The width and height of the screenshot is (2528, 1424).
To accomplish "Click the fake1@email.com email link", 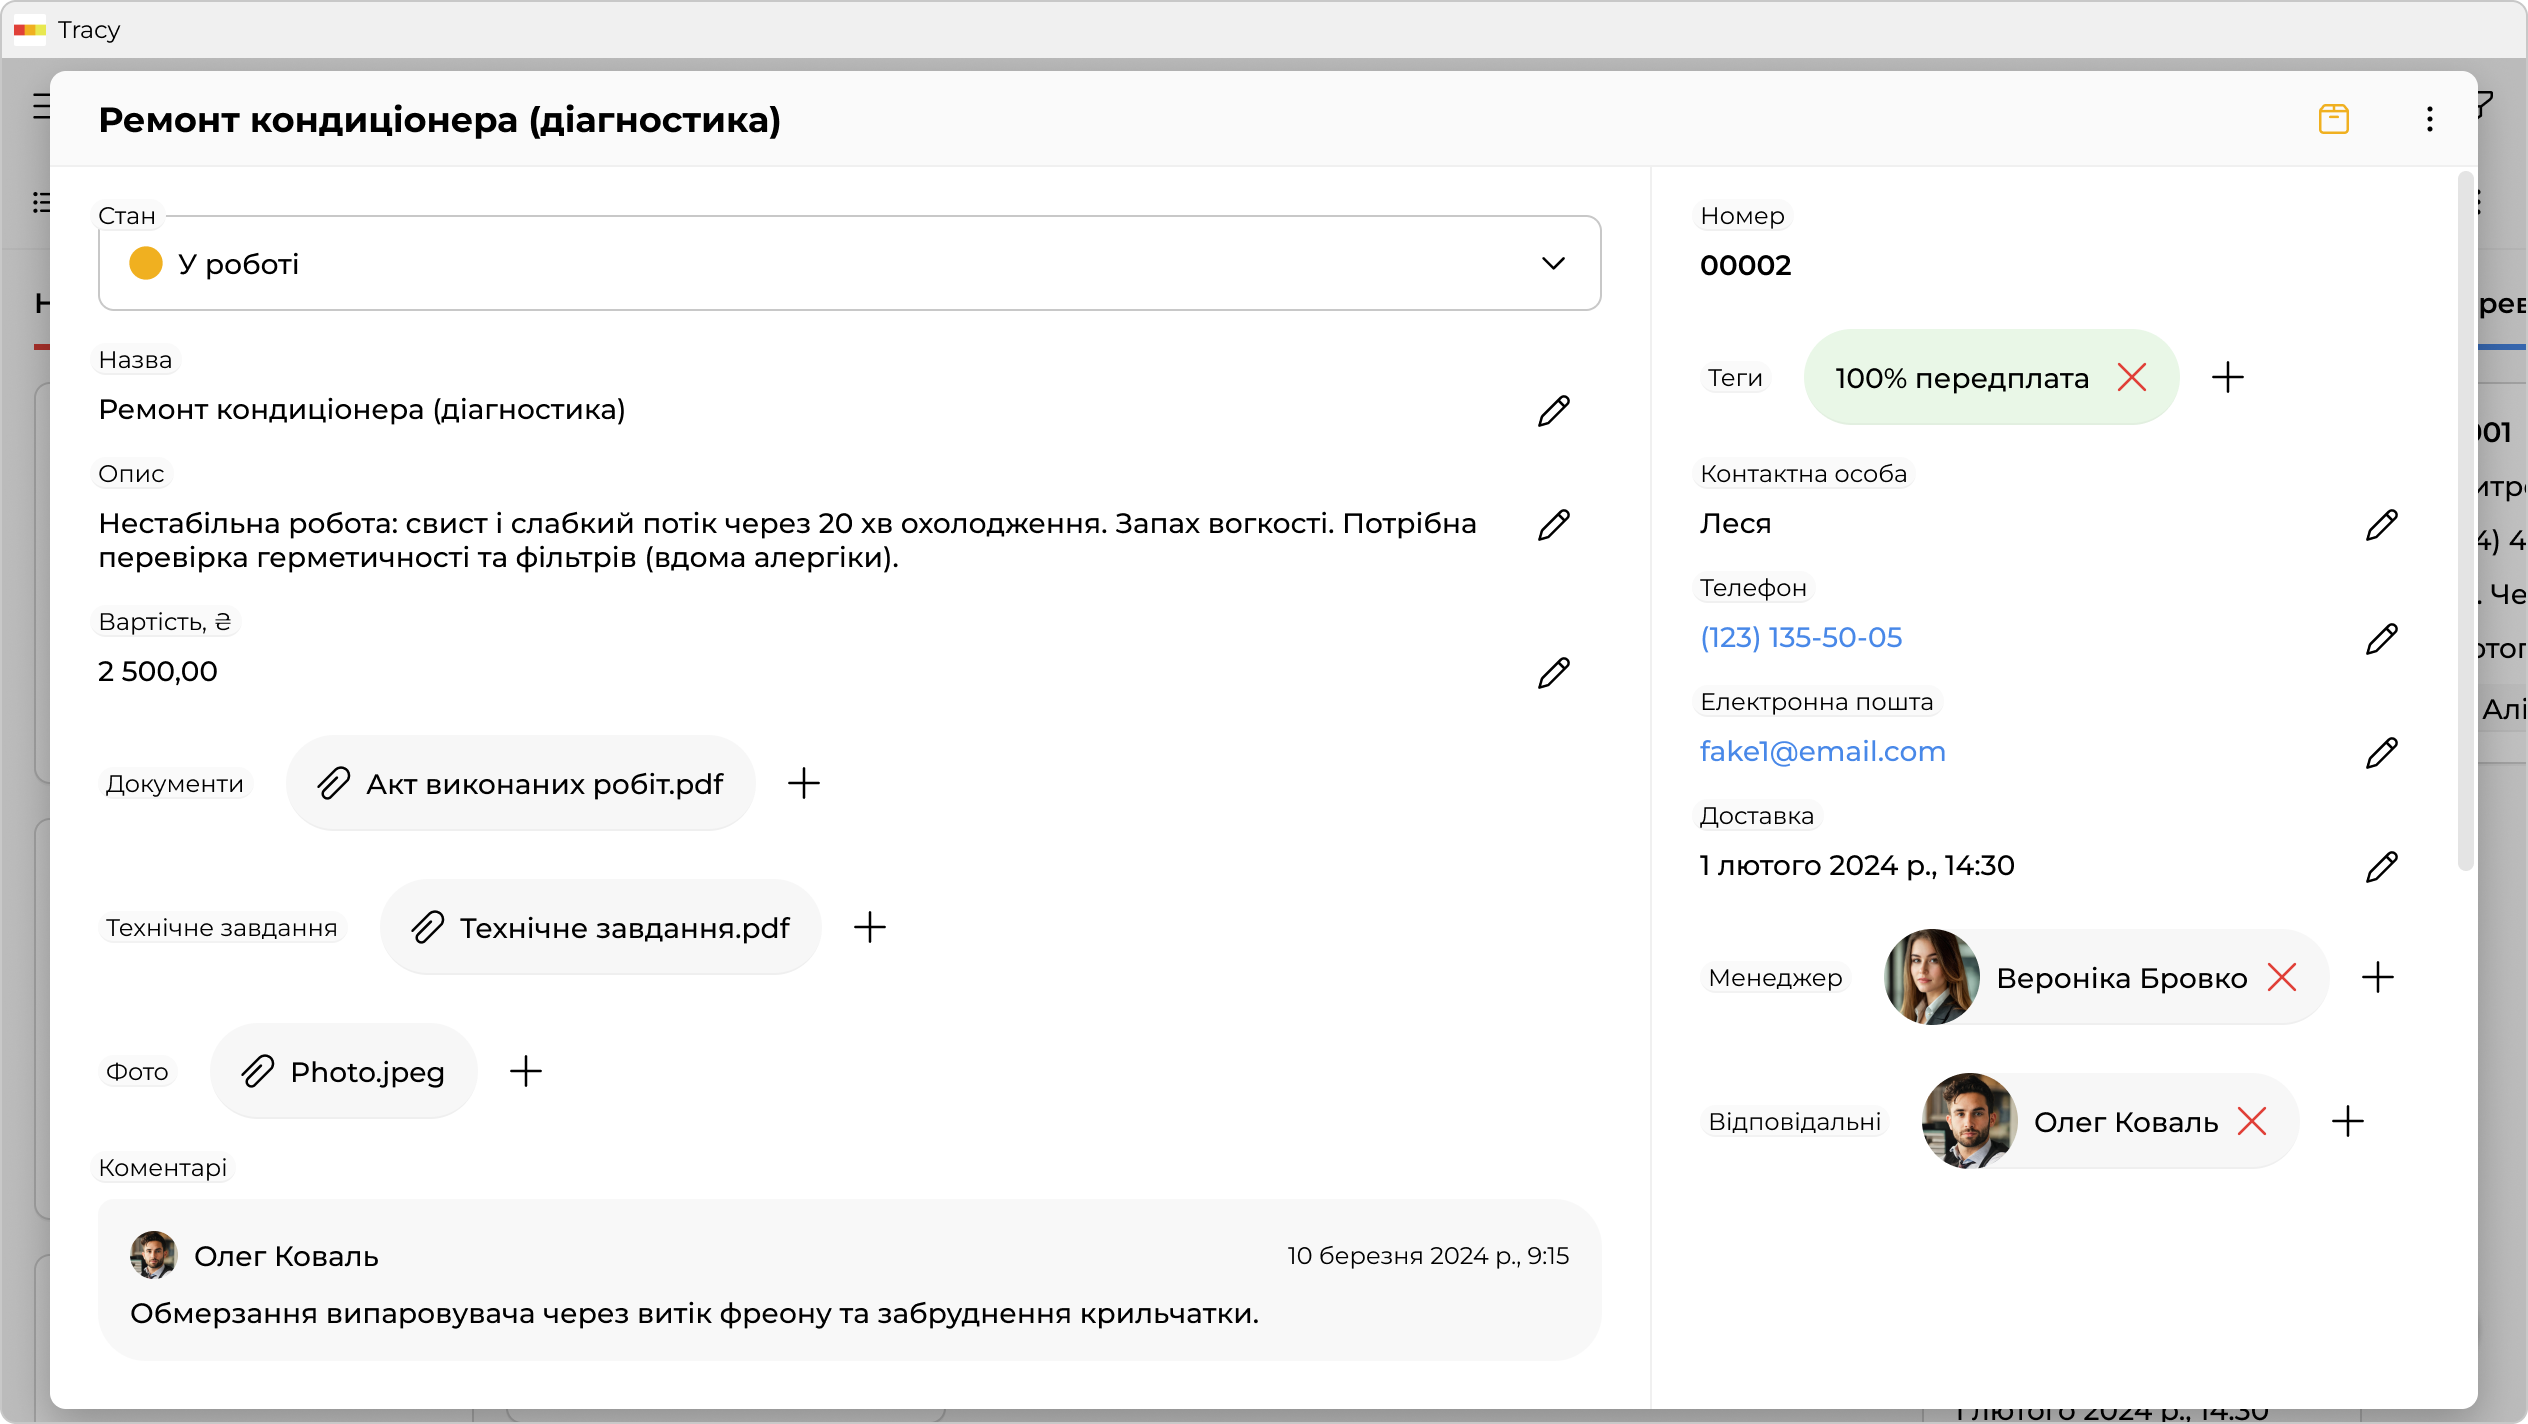I will pyautogui.click(x=1822, y=752).
